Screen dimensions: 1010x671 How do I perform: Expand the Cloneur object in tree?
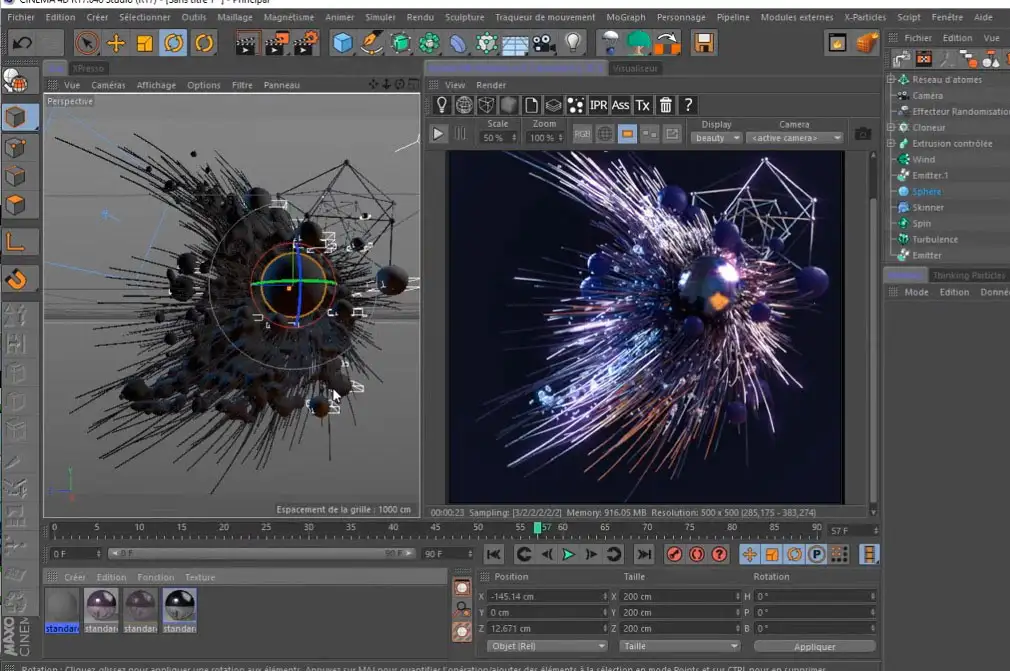tap(891, 127)
